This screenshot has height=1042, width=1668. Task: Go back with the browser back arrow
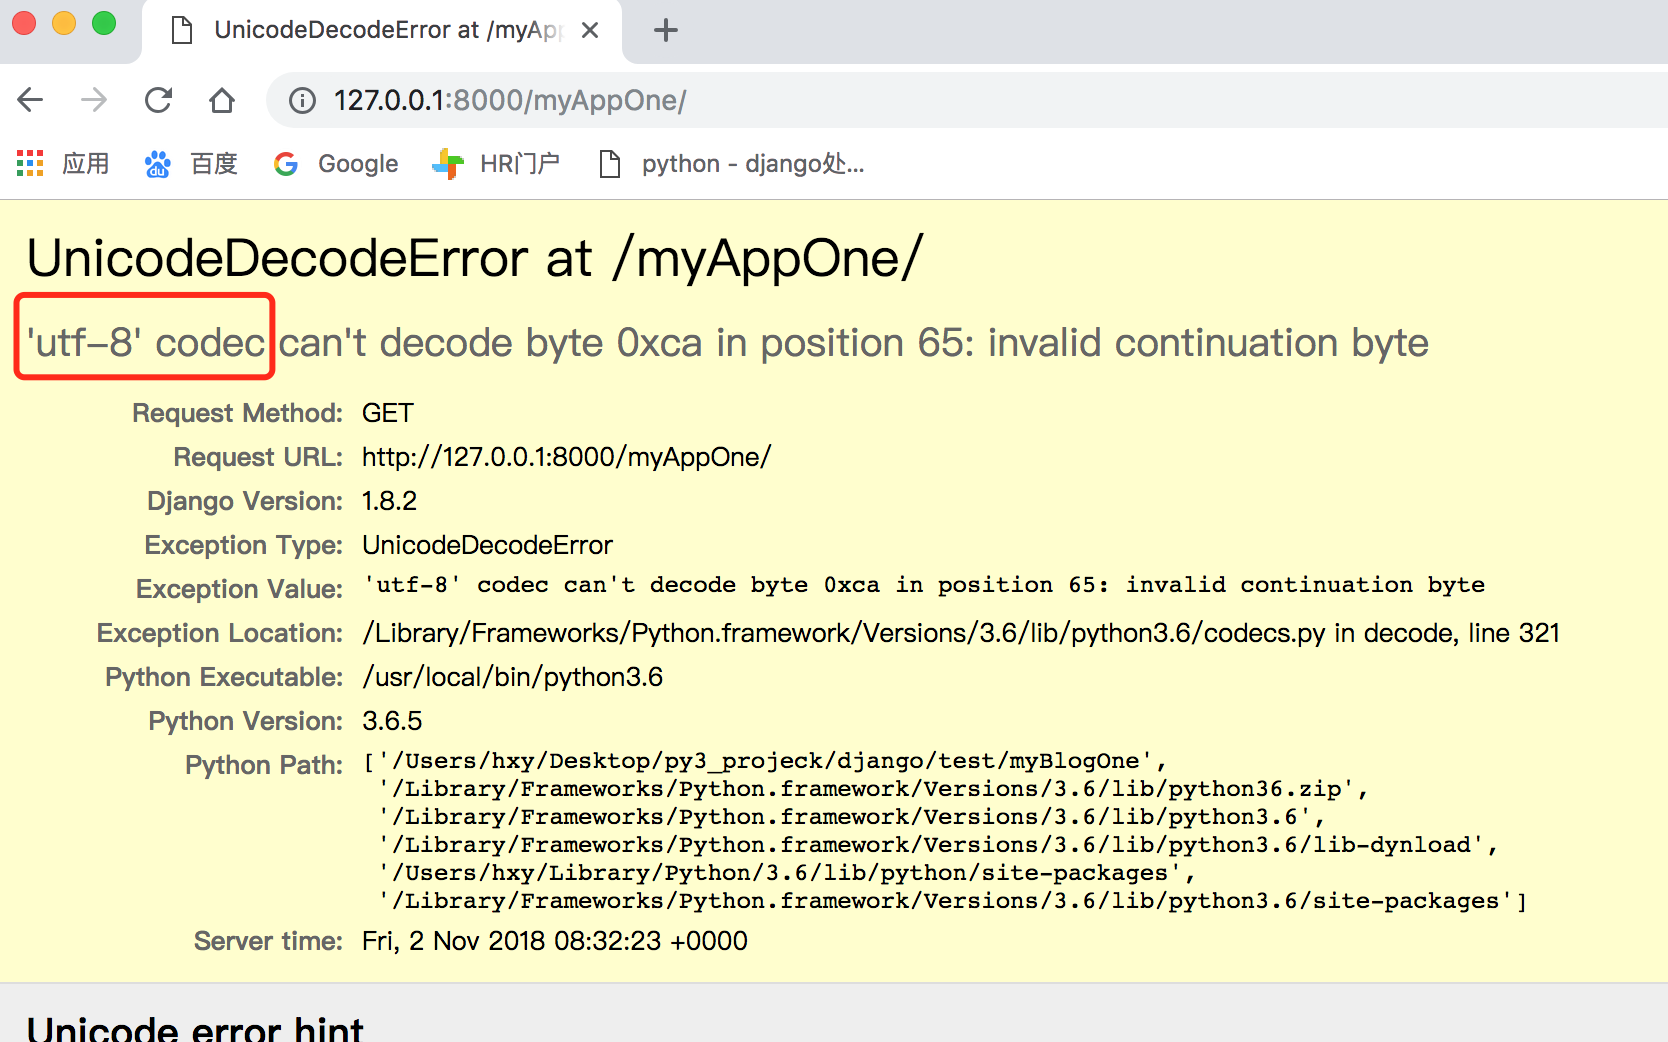tap(31, 100)
